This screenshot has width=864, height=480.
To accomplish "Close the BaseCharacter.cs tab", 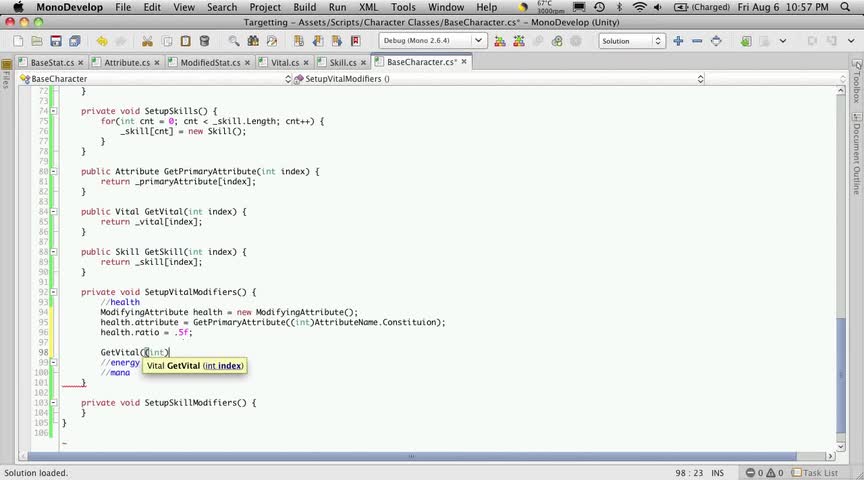I will point(464,62).
